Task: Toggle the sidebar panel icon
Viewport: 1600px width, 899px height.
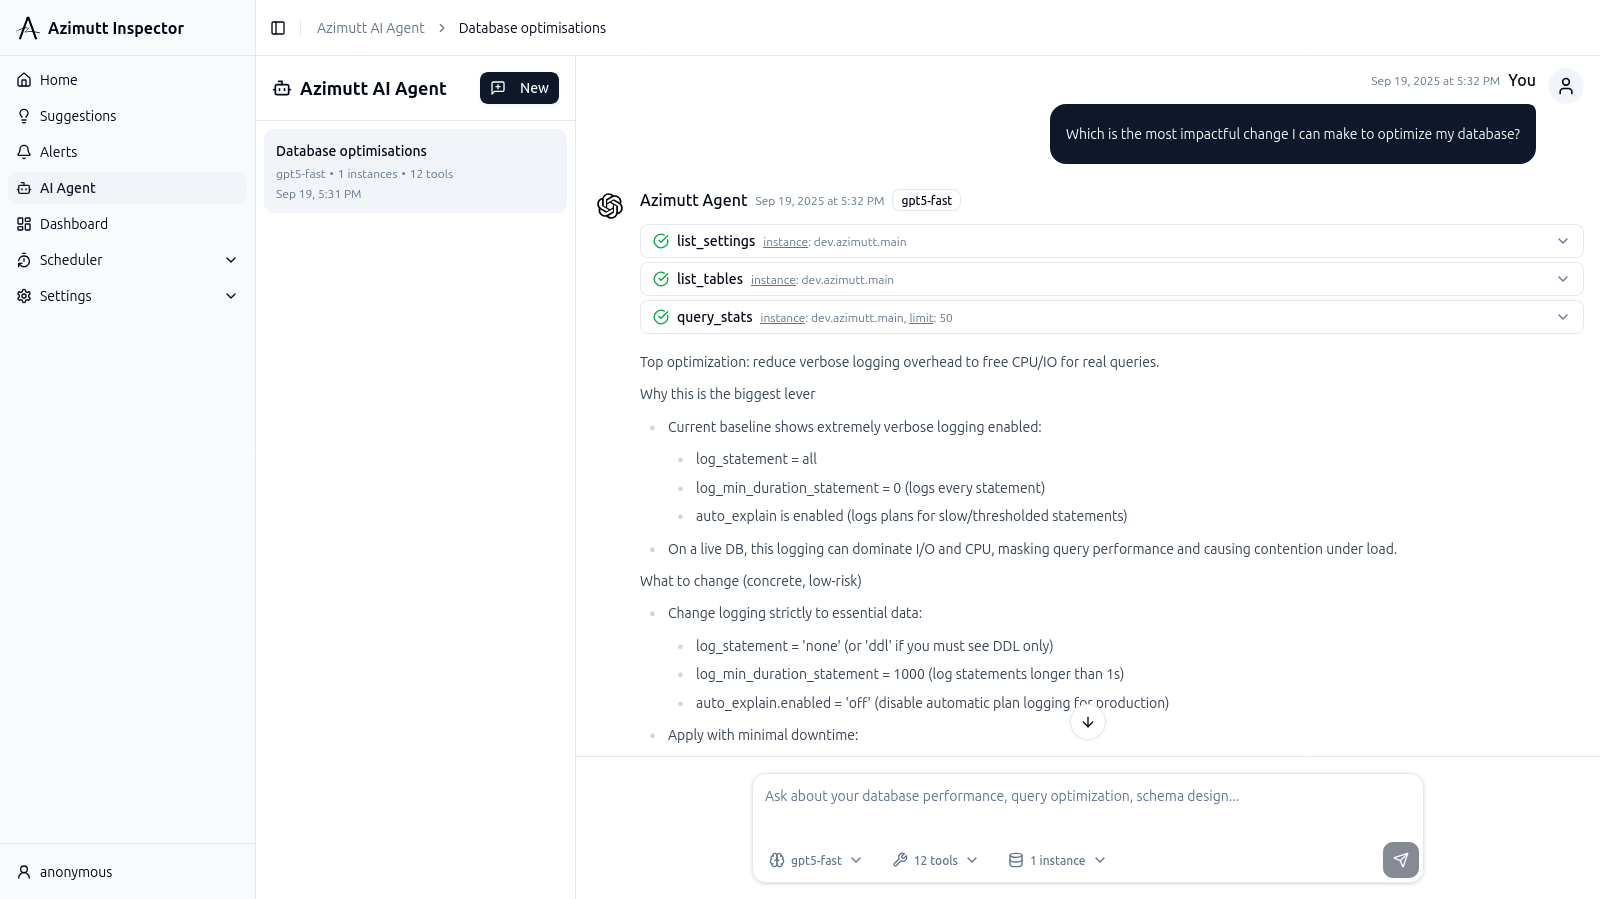Action: [278, 28]
